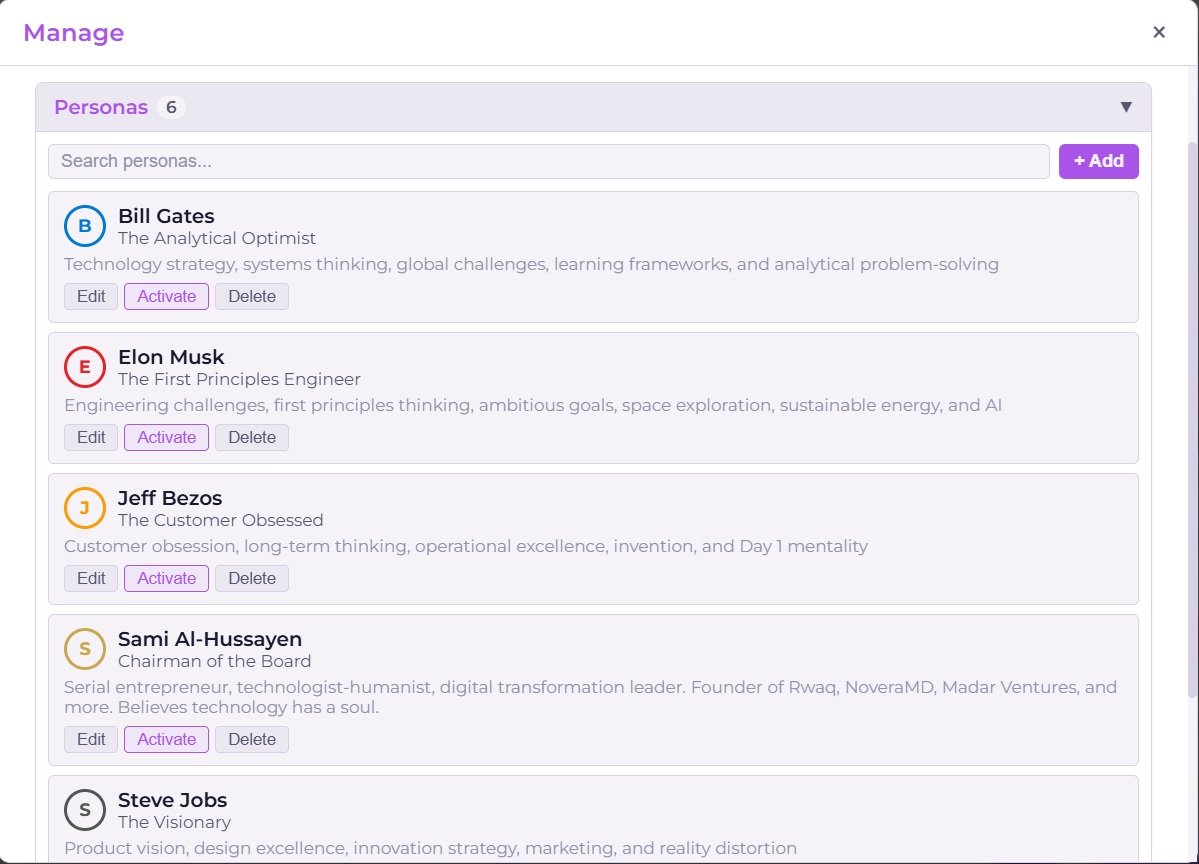Click Steve Jobs gray S avatar icon
1199x864 pixels.
point(85,810)
